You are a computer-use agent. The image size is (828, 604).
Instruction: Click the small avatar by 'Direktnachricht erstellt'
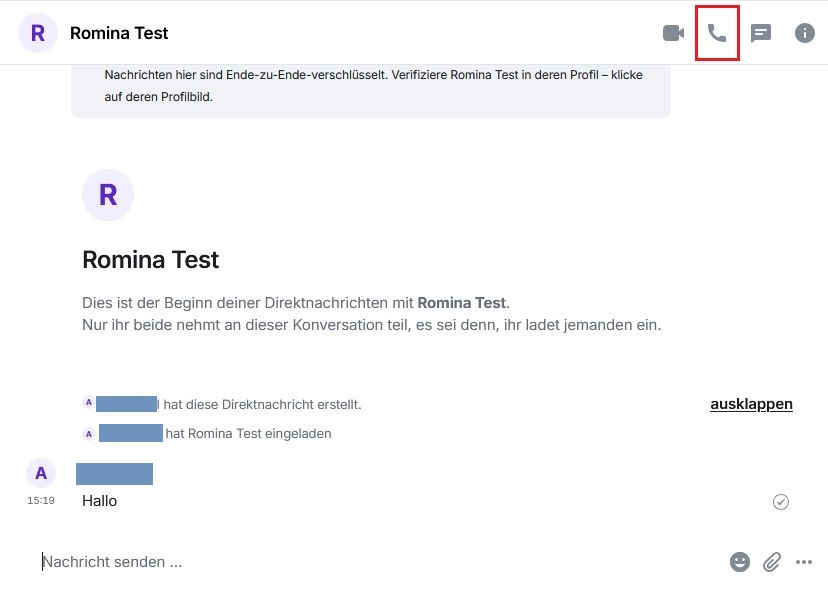click(89, 403)
